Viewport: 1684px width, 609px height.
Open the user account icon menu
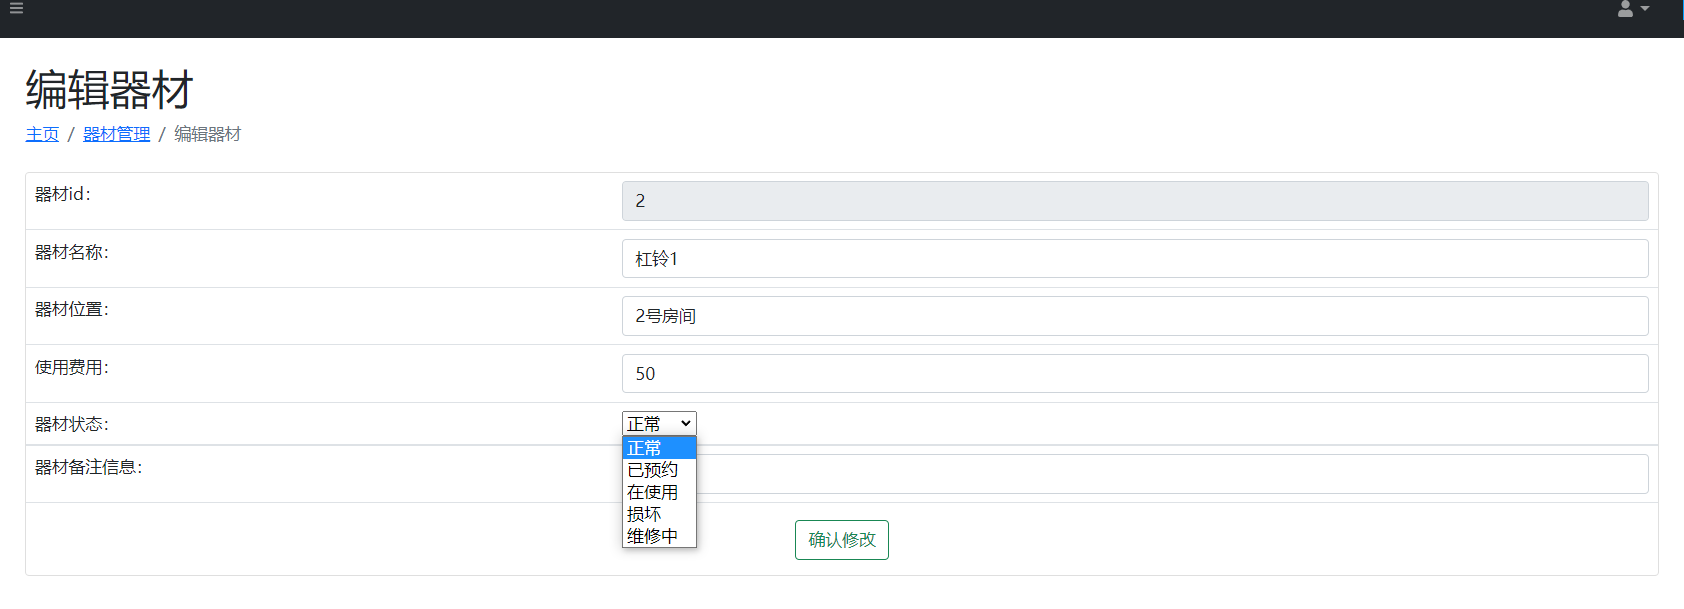tap(1632, 9)
